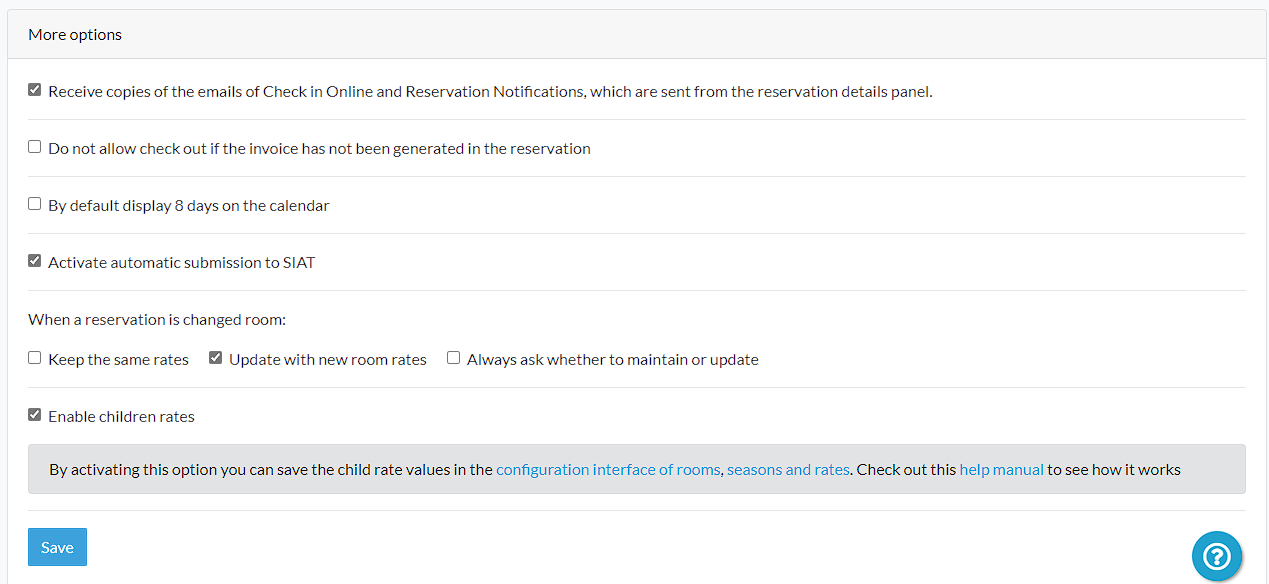The image size is (1269, 584).
Task: Check the 'Do not allow check out' checkbox
Action: point(35,147)
